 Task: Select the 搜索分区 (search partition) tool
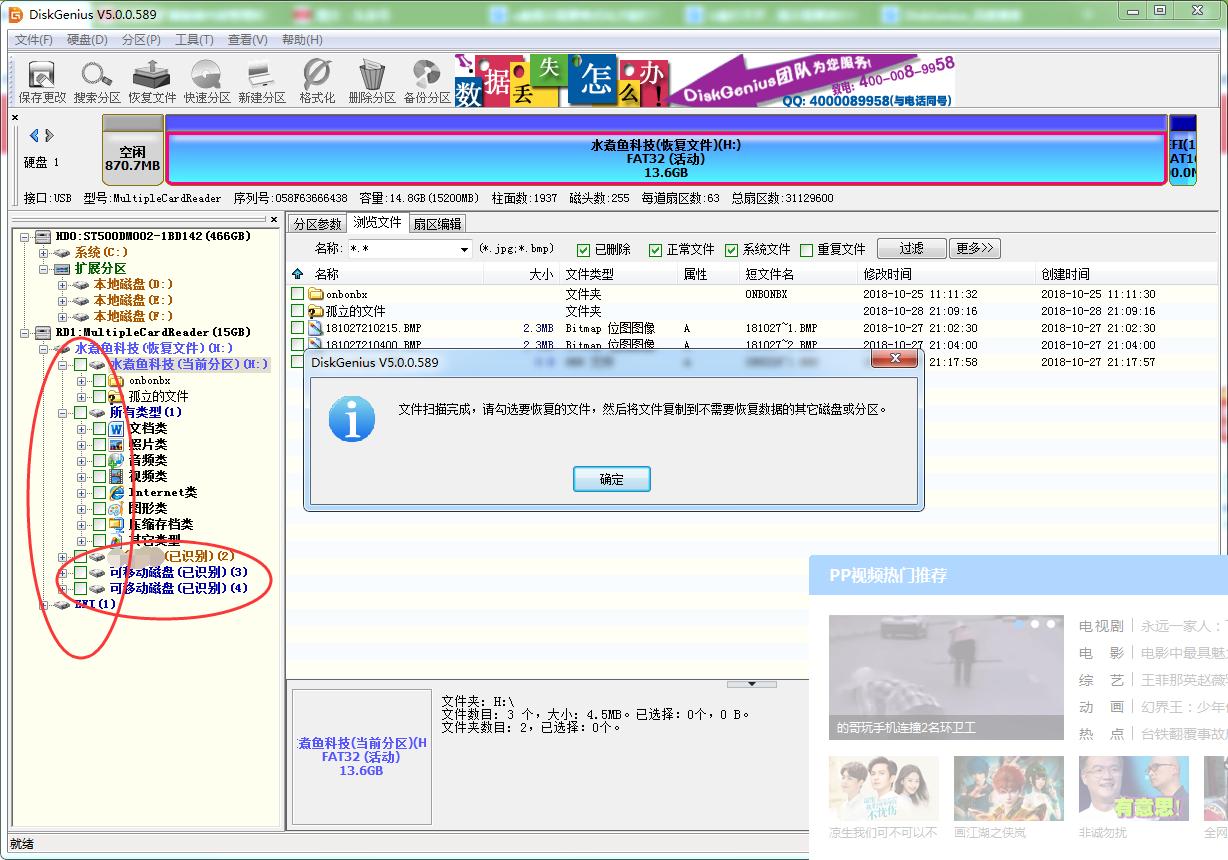point(96,80)
